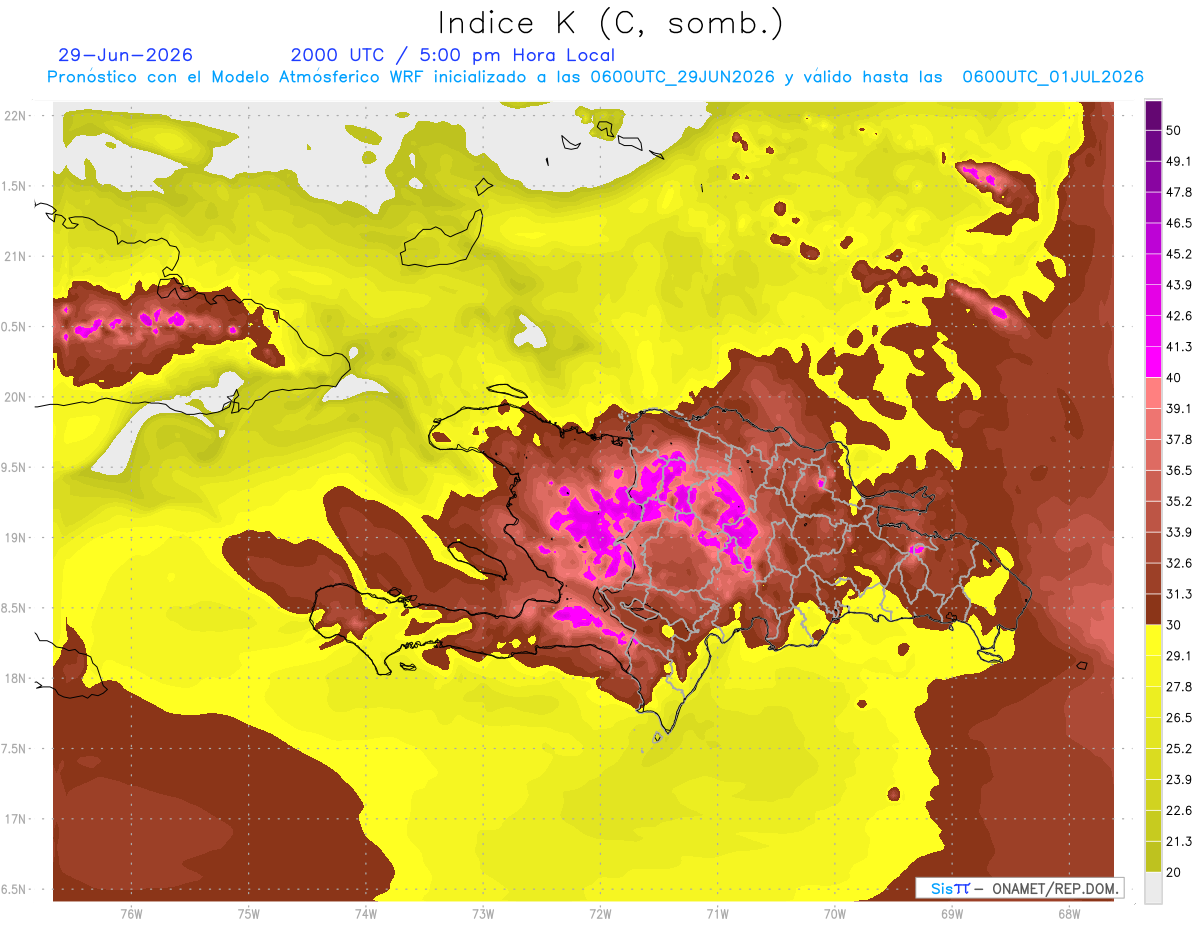The image size is (1200, 927).
Task: Click the '71W' longitude label
Action: [x=717, y=914]
